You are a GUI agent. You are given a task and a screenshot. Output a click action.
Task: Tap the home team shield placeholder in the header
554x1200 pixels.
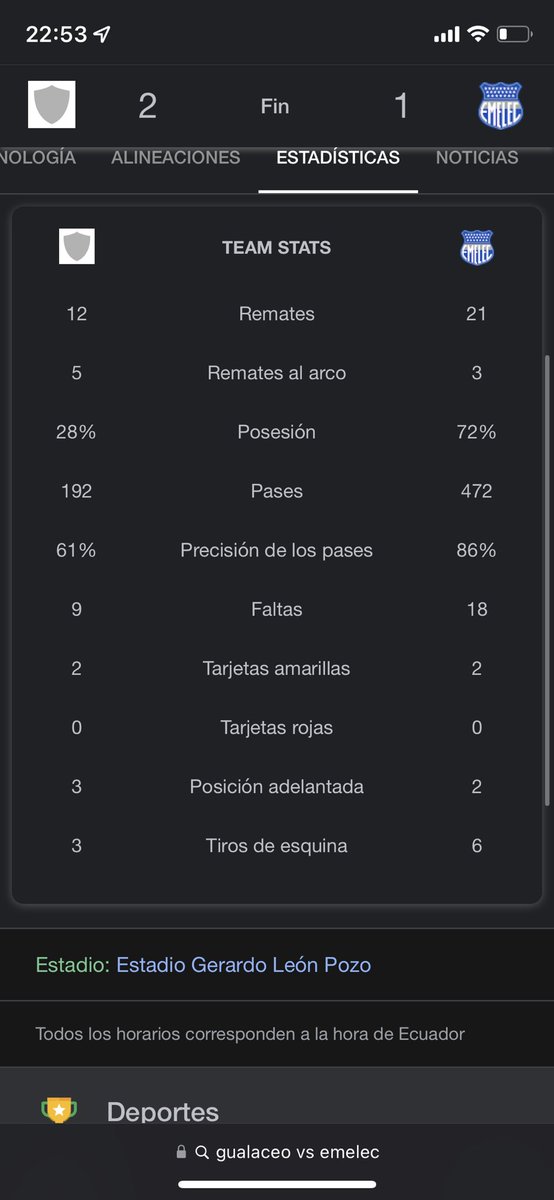(52, 105)
